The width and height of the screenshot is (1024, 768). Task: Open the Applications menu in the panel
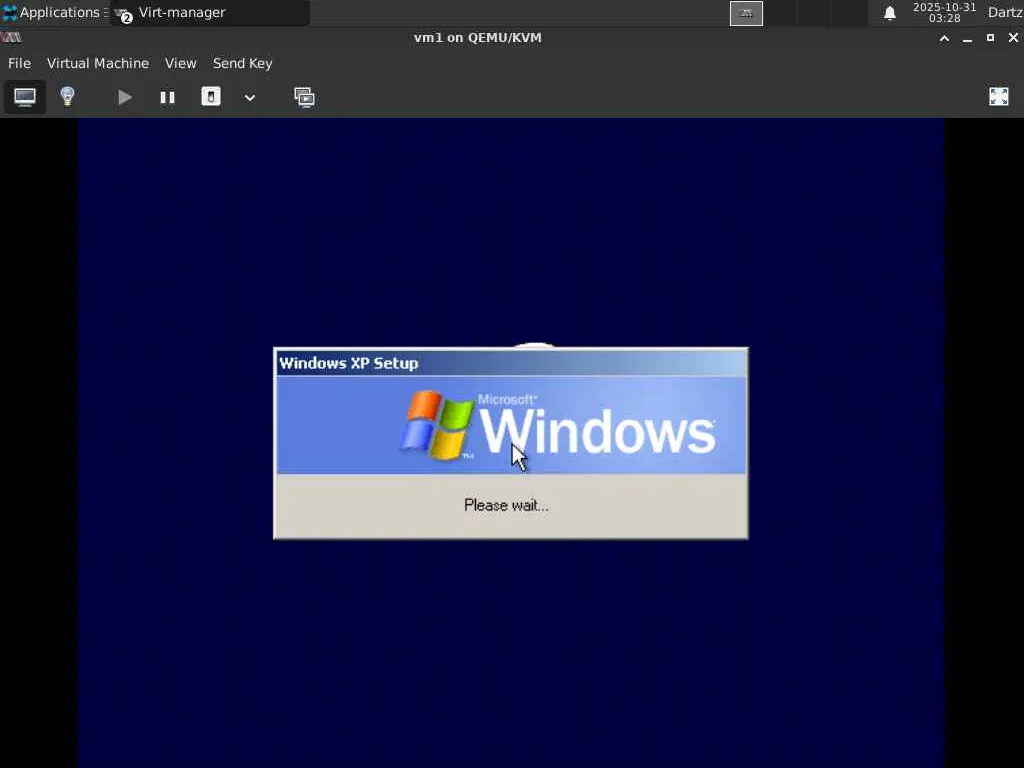click(x=53, y=12)
